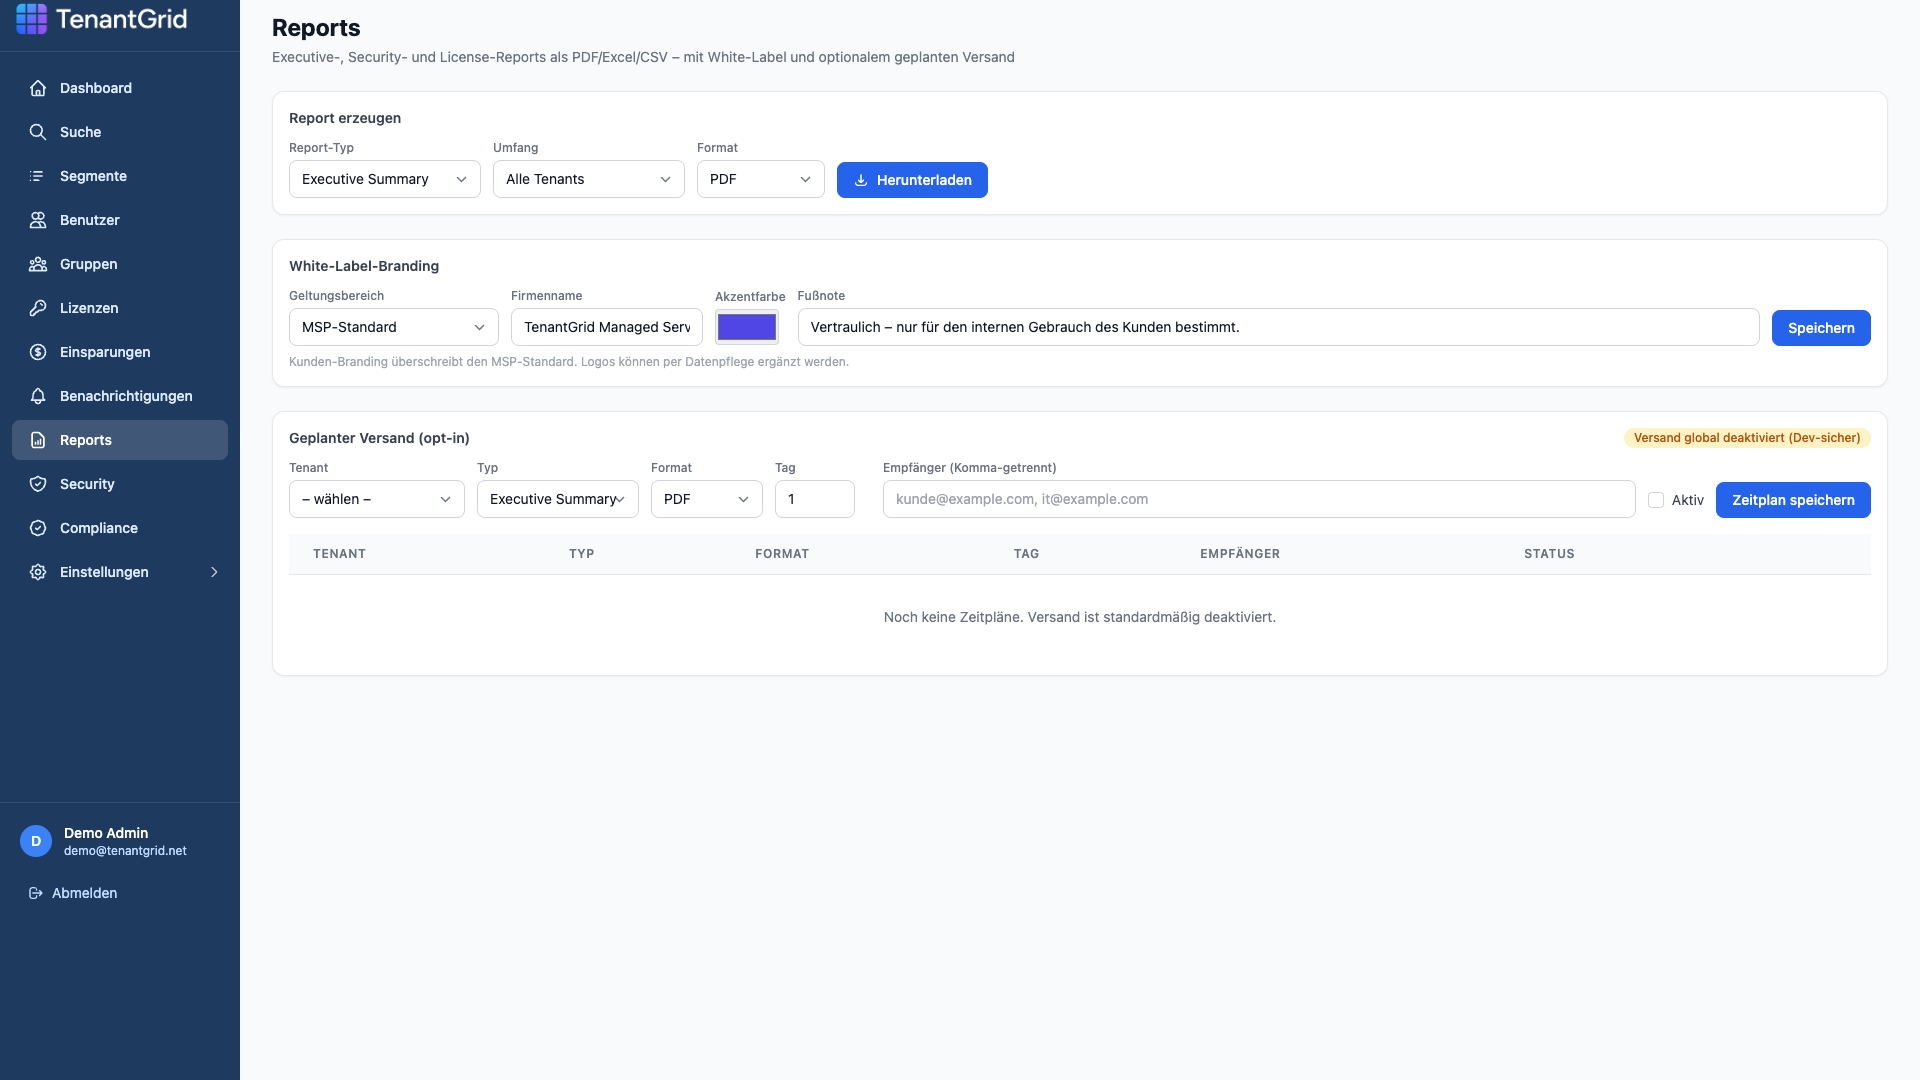The image size is (1920, 1080).
Task: Go to the Dashboard page
Action: pos(120,88)
